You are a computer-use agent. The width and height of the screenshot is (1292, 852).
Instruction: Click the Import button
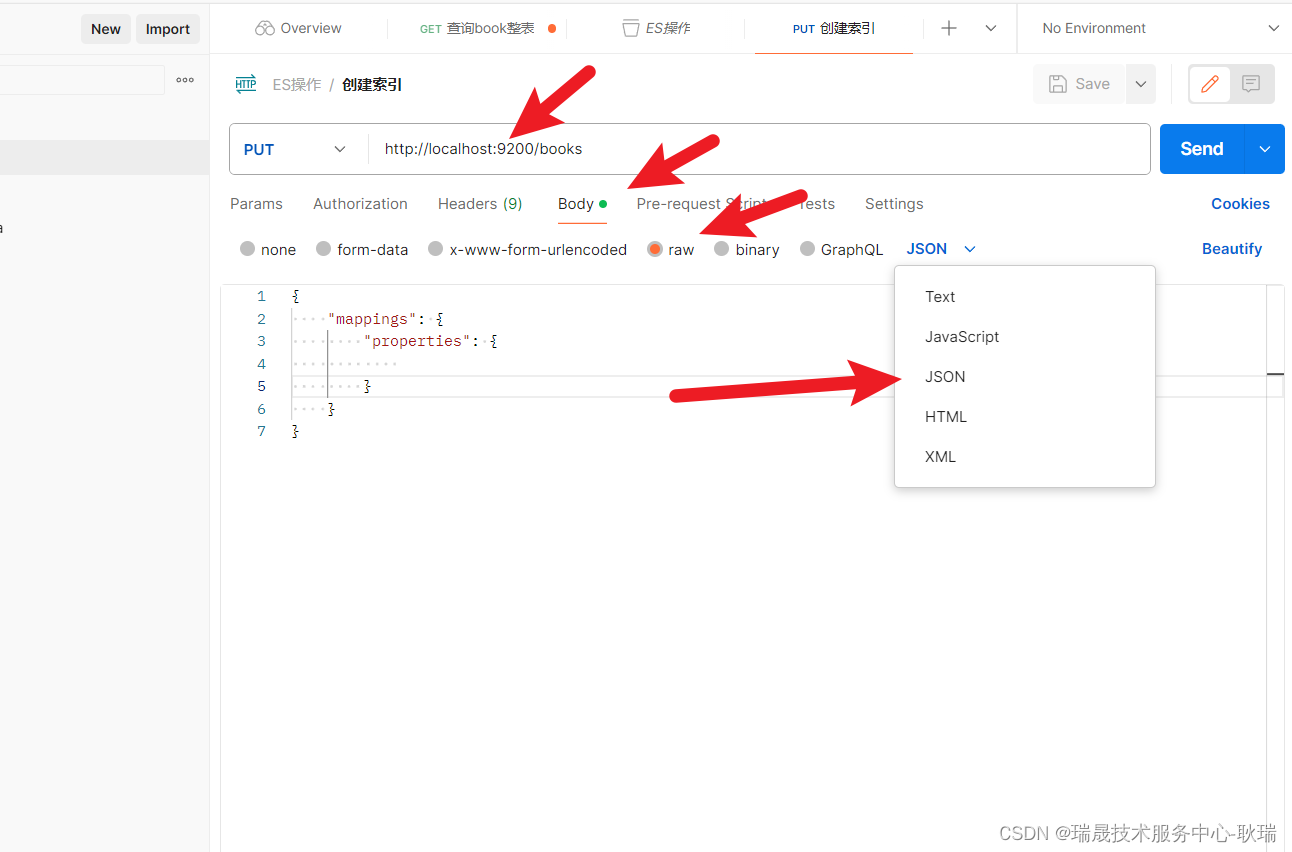click(168, 29)
